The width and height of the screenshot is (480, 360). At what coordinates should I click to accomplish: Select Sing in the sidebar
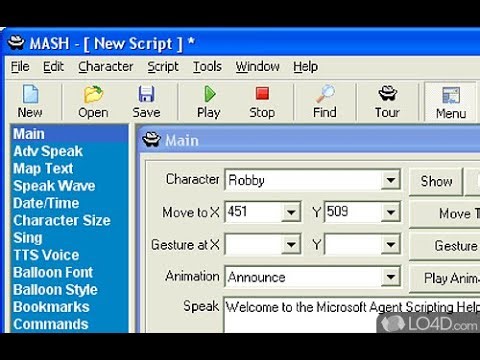tap(70, 238)
